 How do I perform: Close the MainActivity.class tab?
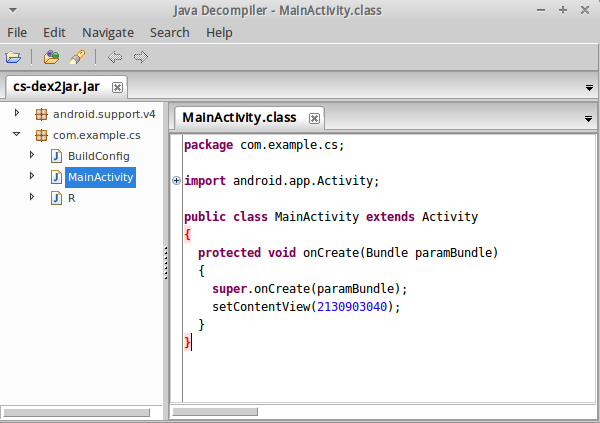[x=314, y=119]
